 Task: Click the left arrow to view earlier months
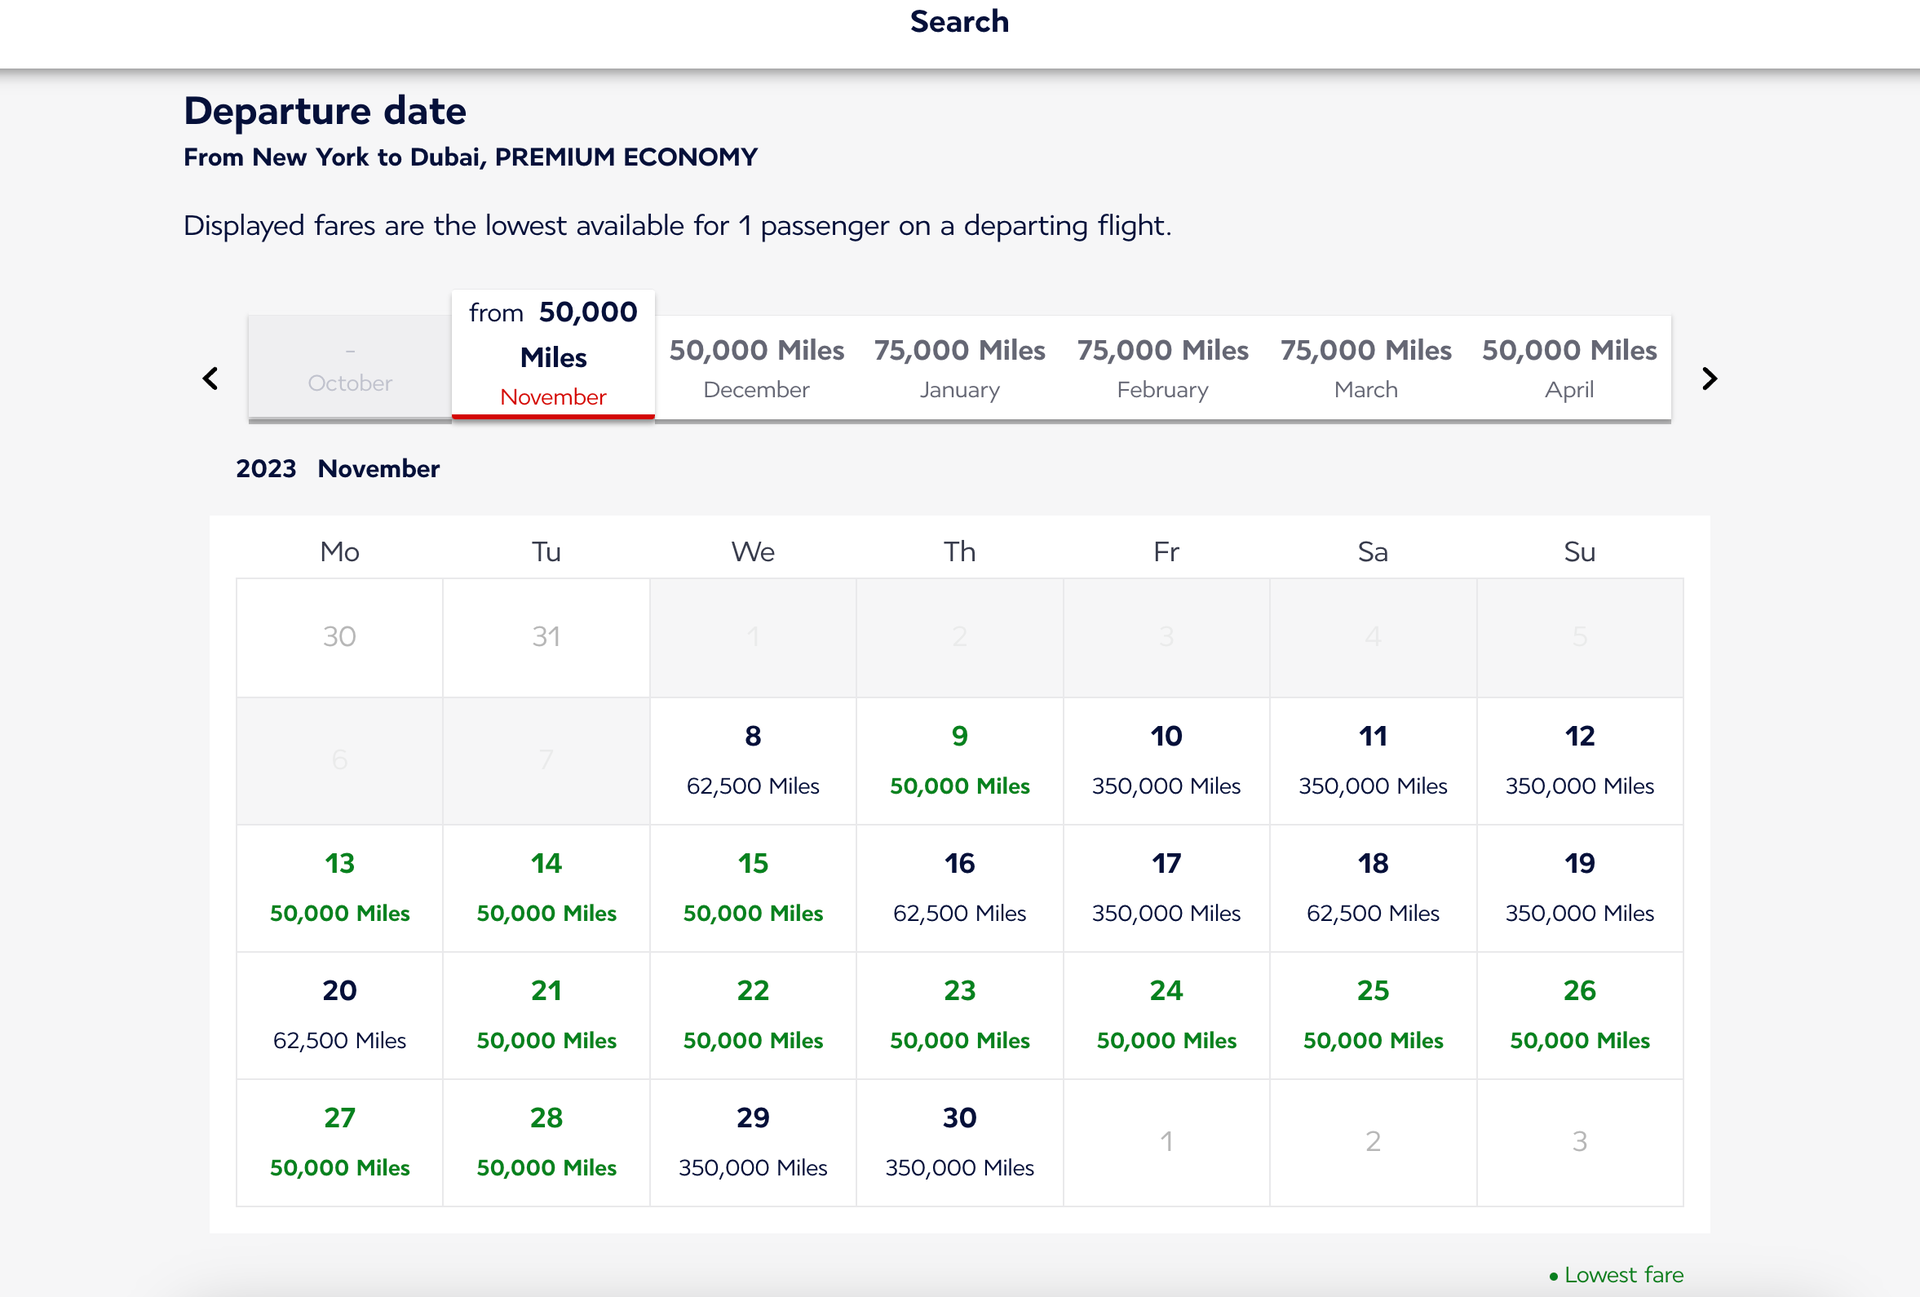point(211,378)
